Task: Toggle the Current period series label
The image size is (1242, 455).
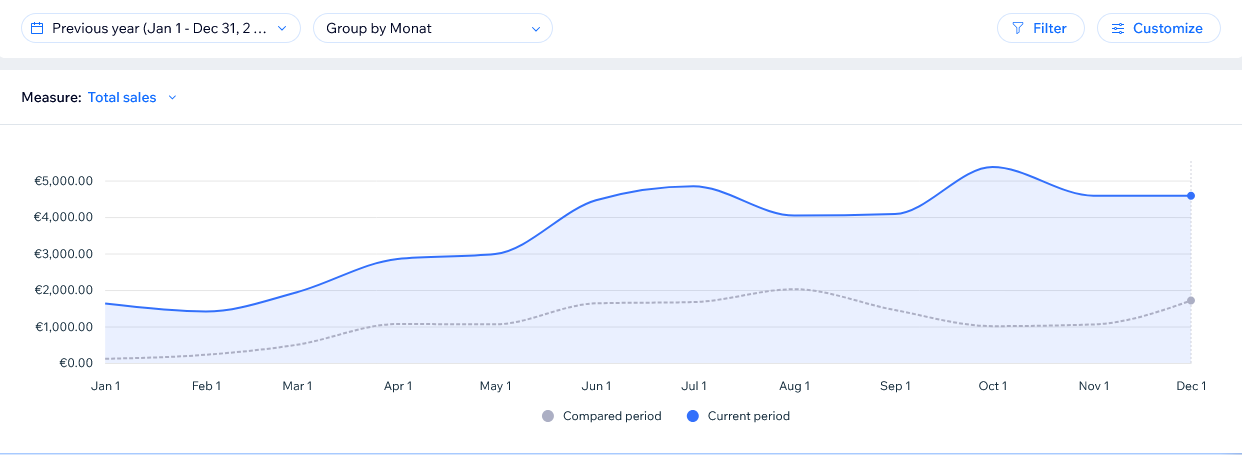Action: tap(748, 416)
